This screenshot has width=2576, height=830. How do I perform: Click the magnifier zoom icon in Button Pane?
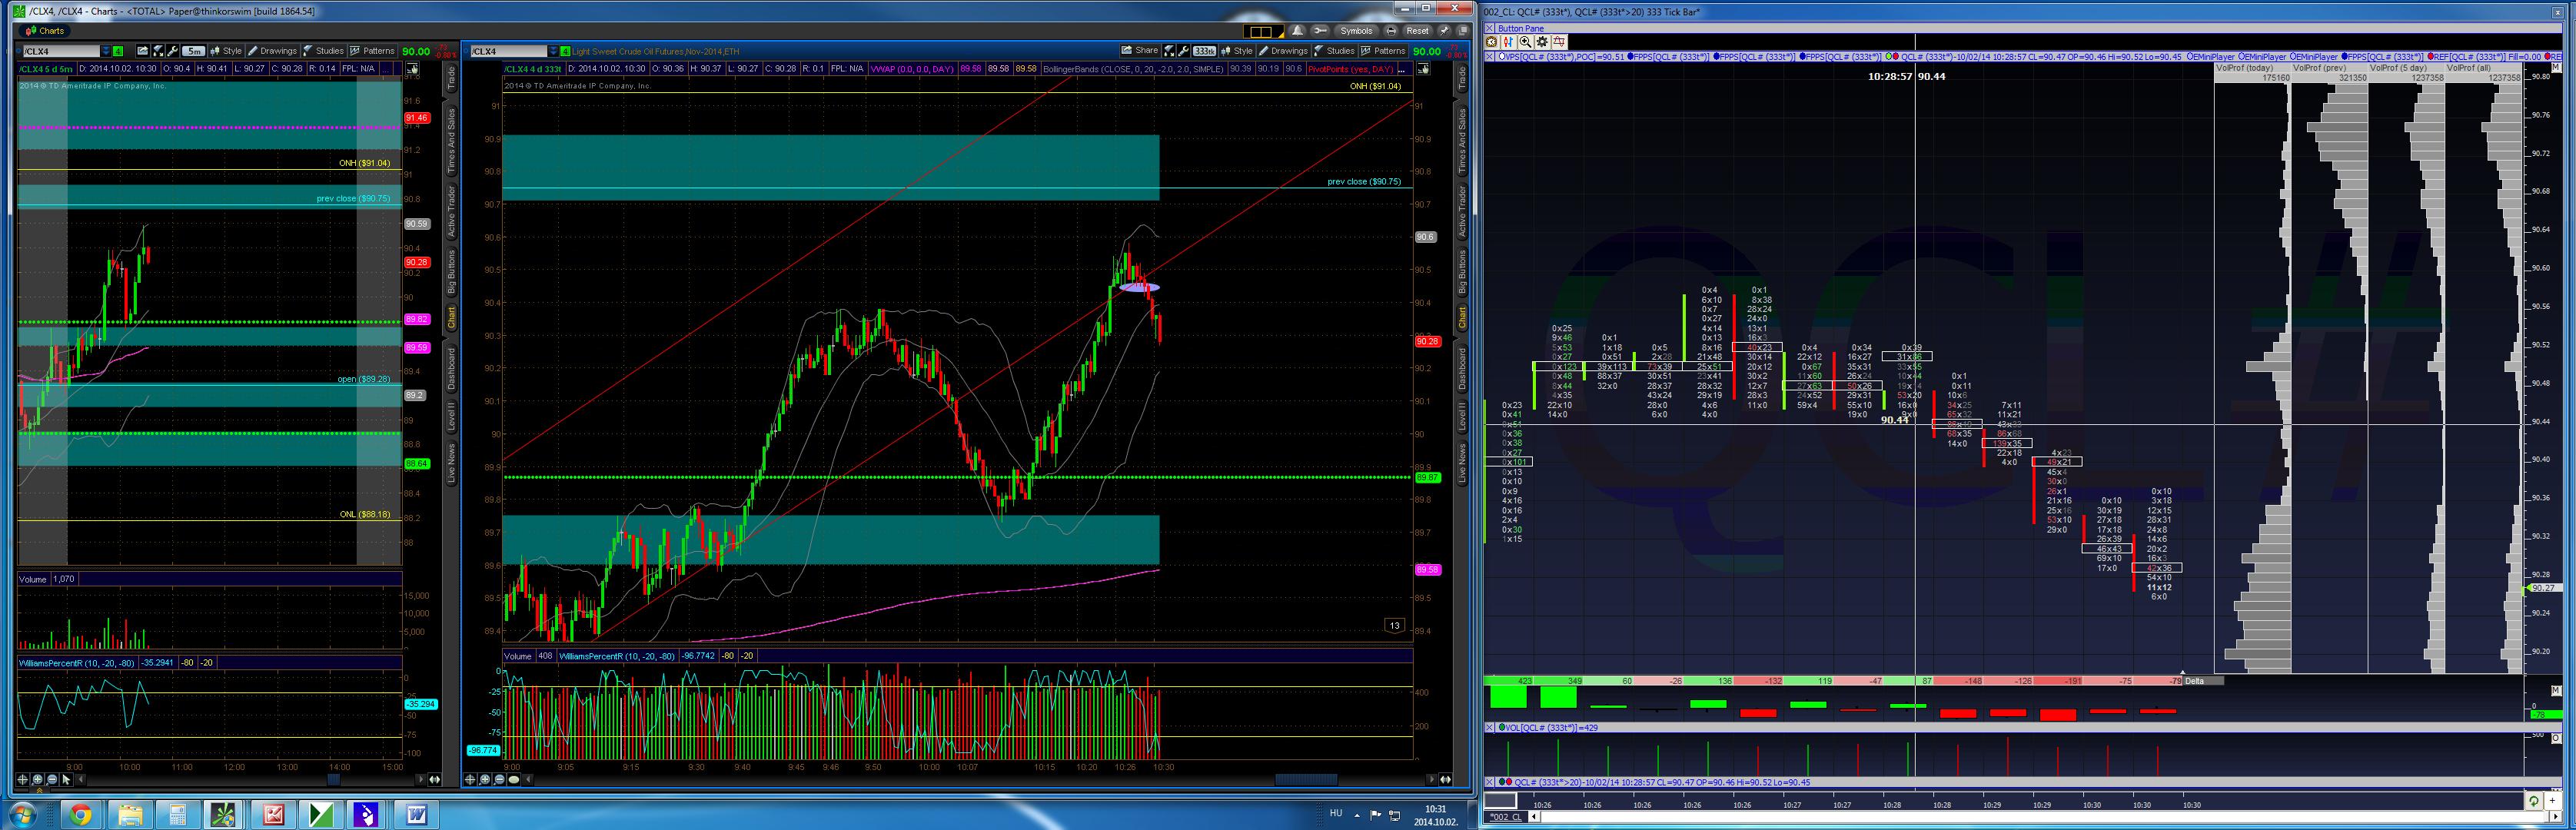(1525, 42)
